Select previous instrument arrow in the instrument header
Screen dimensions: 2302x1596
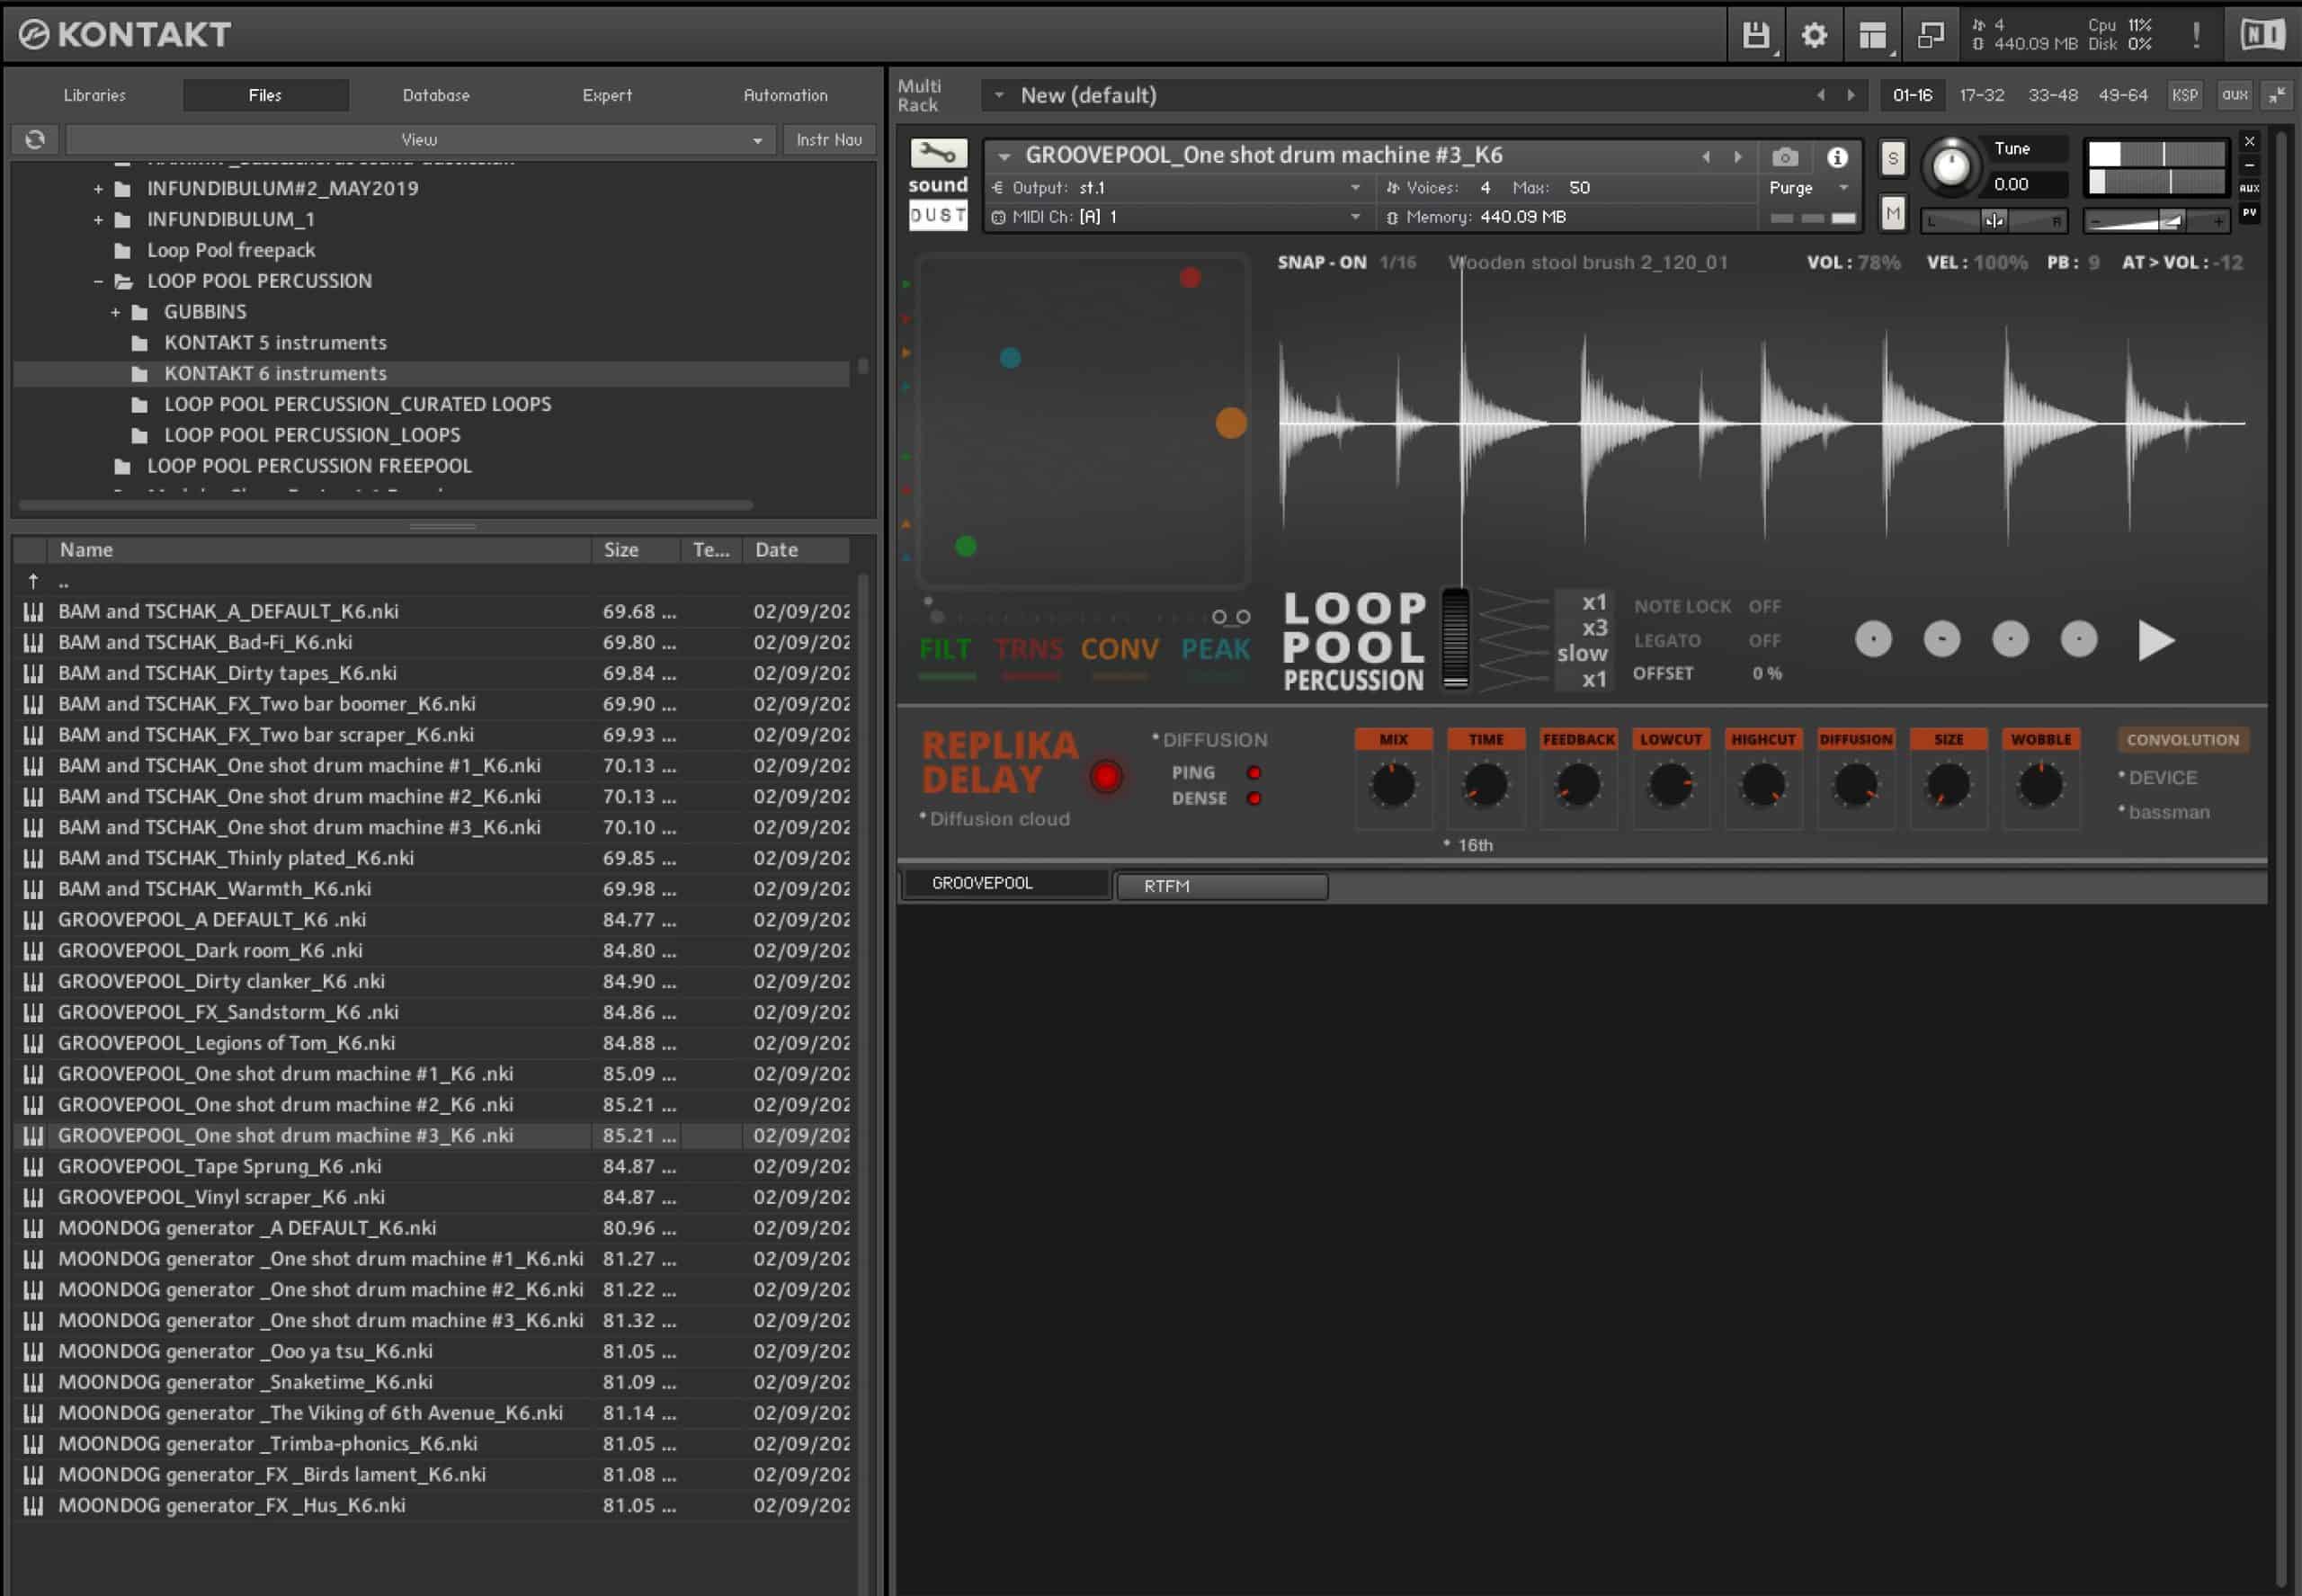click(1706, 157)
